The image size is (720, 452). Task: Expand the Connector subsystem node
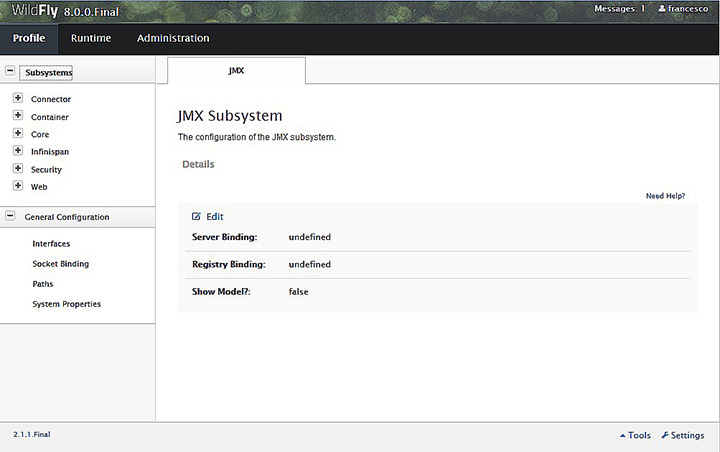[x=18, y=97]
